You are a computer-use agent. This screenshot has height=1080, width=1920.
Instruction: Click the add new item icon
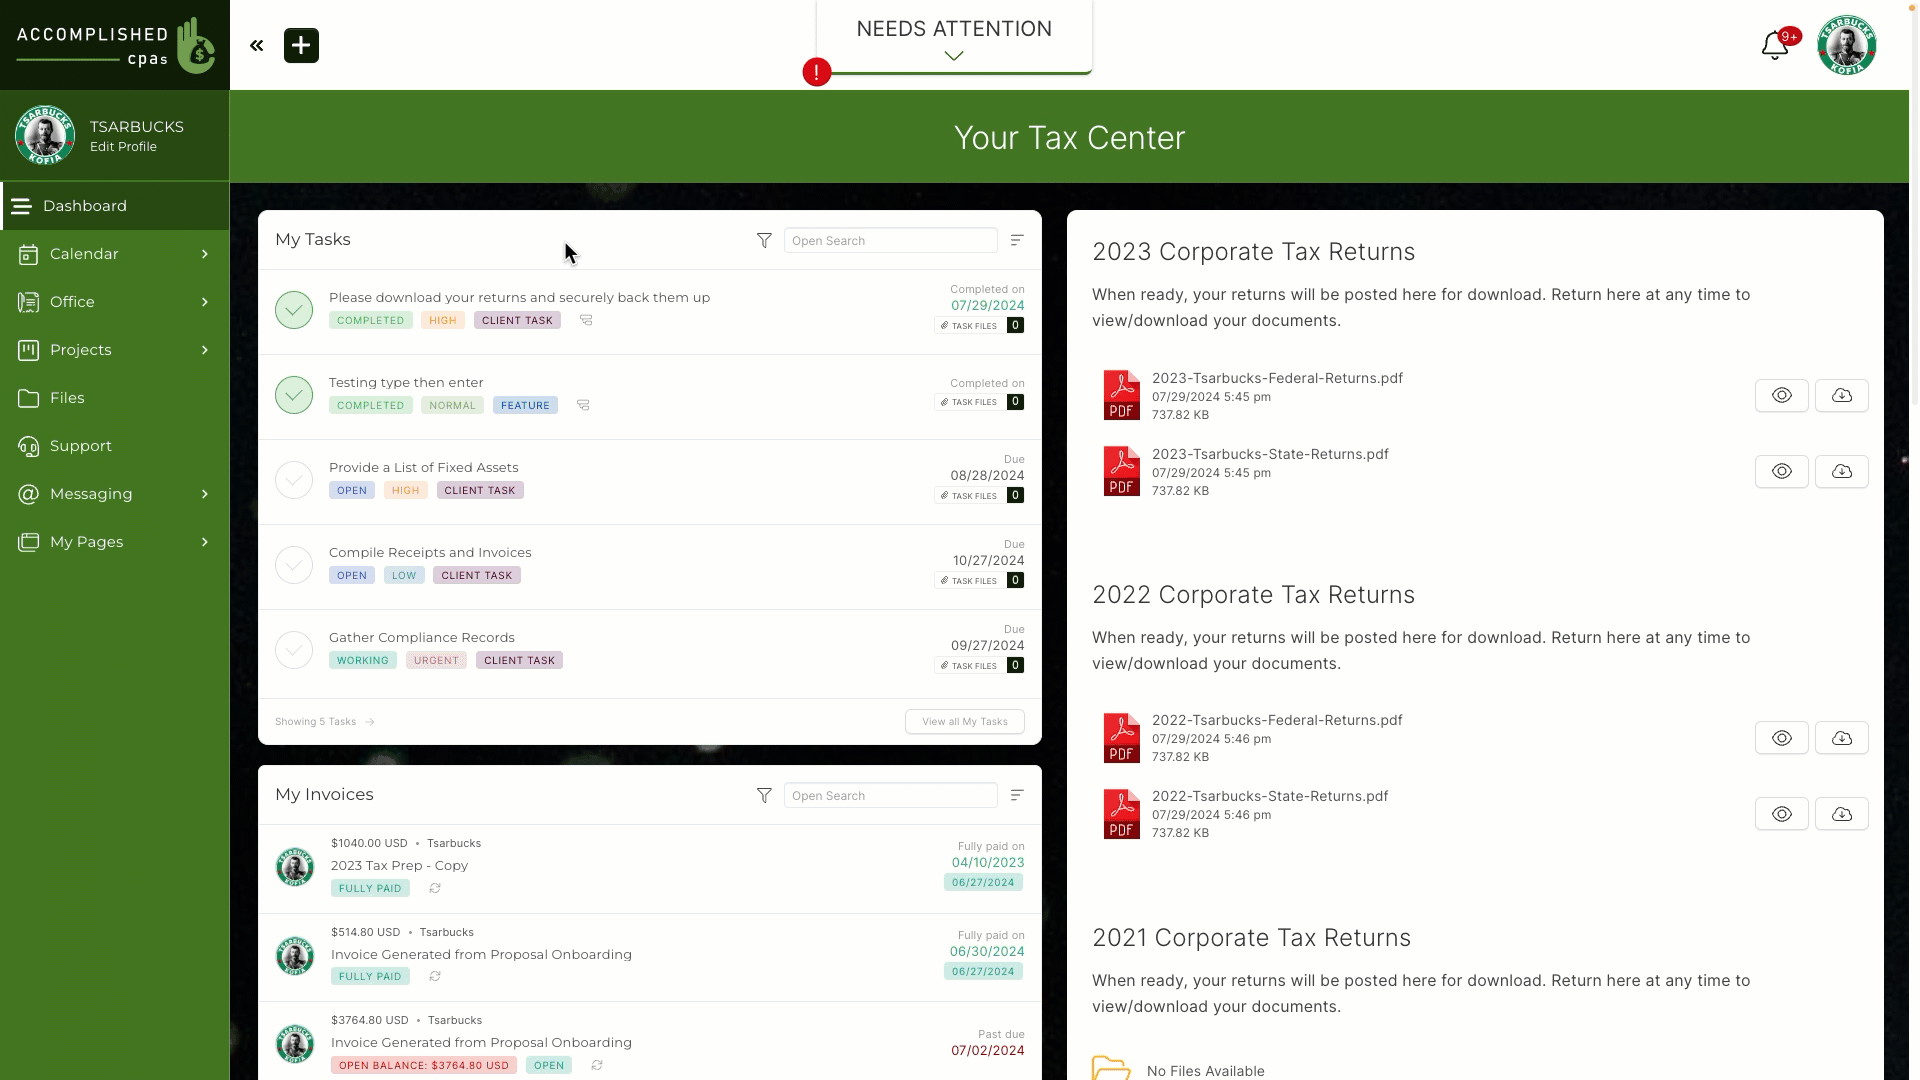click(x=299, y=45)
